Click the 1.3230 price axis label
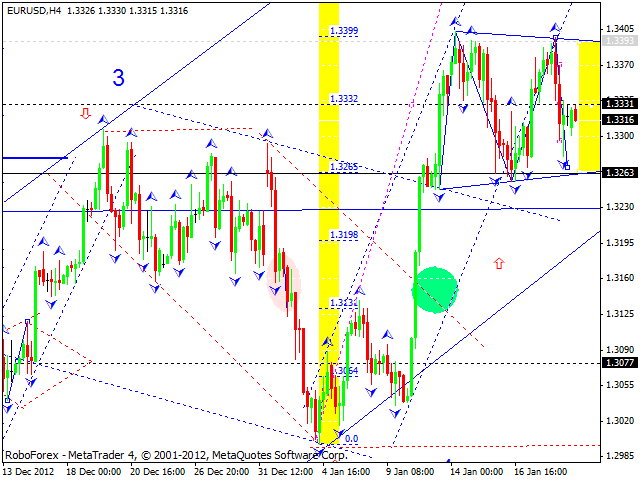This screenshot has height=480, width=640. click(620, 207)
